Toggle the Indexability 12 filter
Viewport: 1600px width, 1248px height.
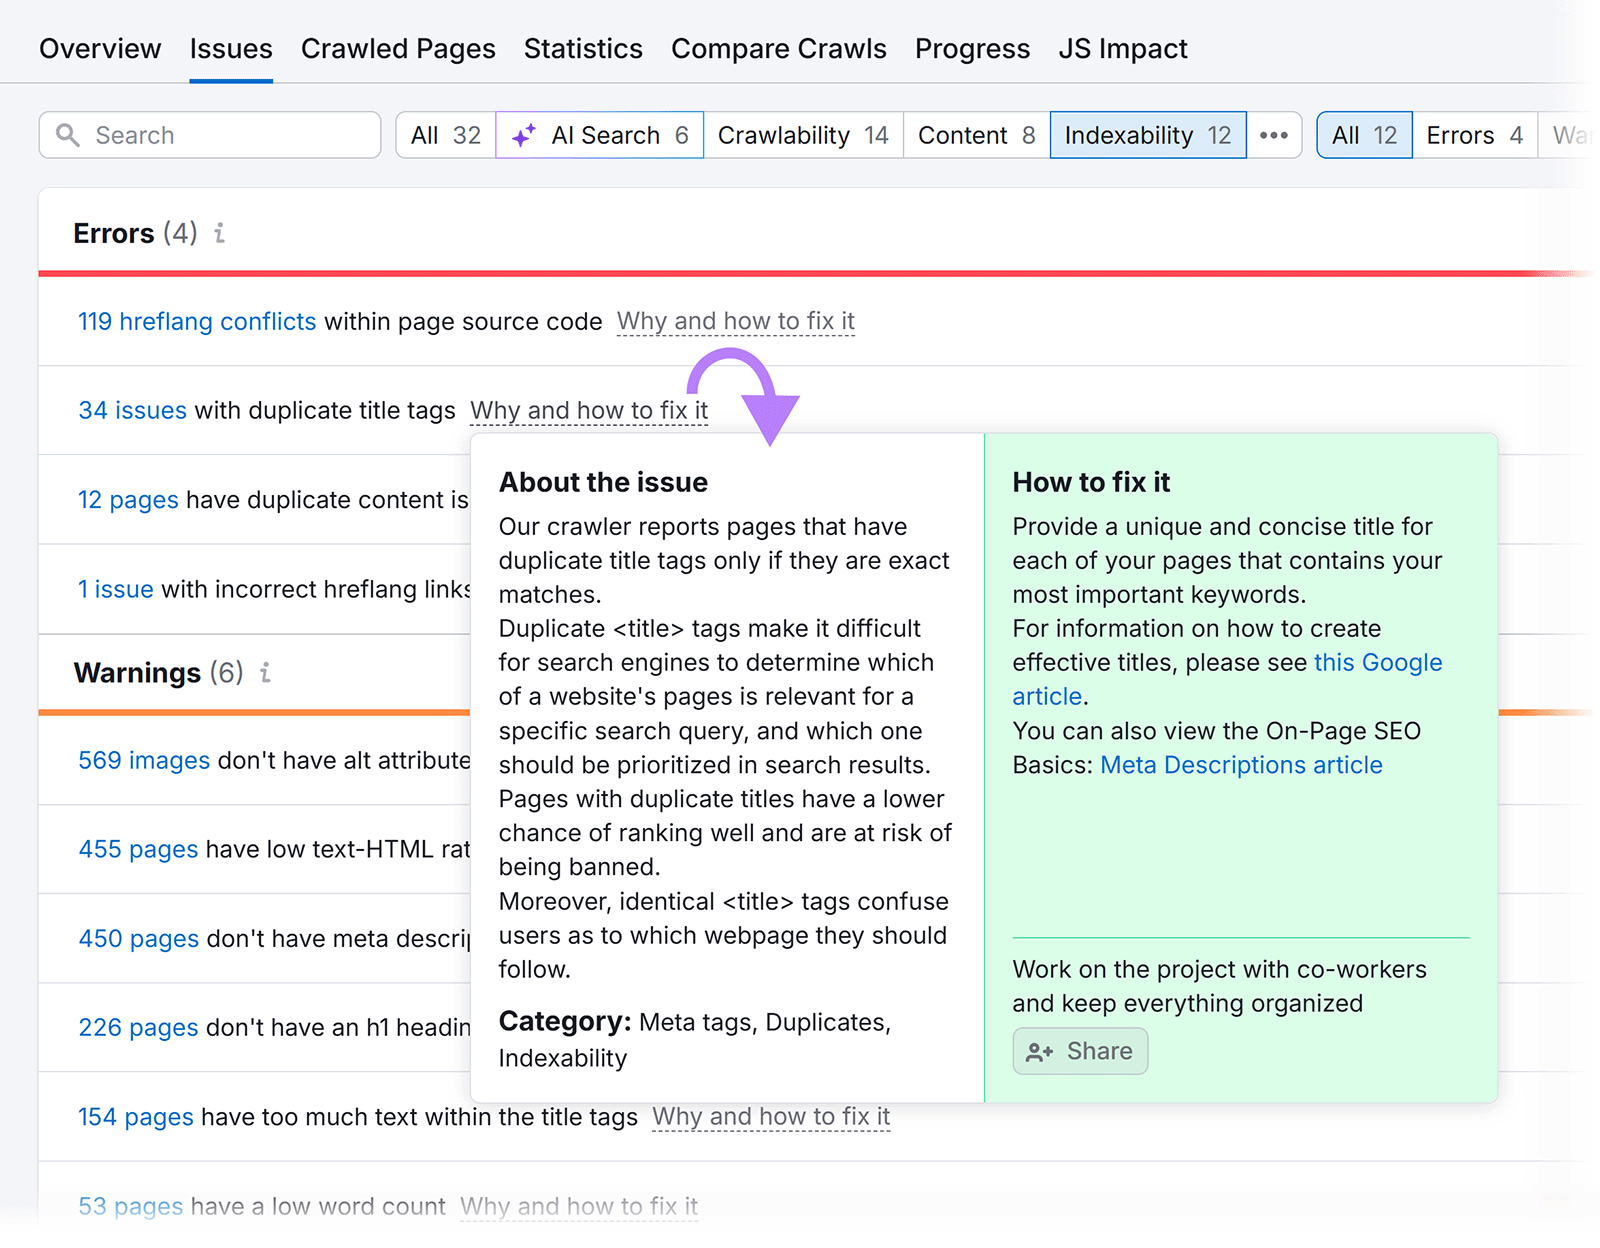1147,134
